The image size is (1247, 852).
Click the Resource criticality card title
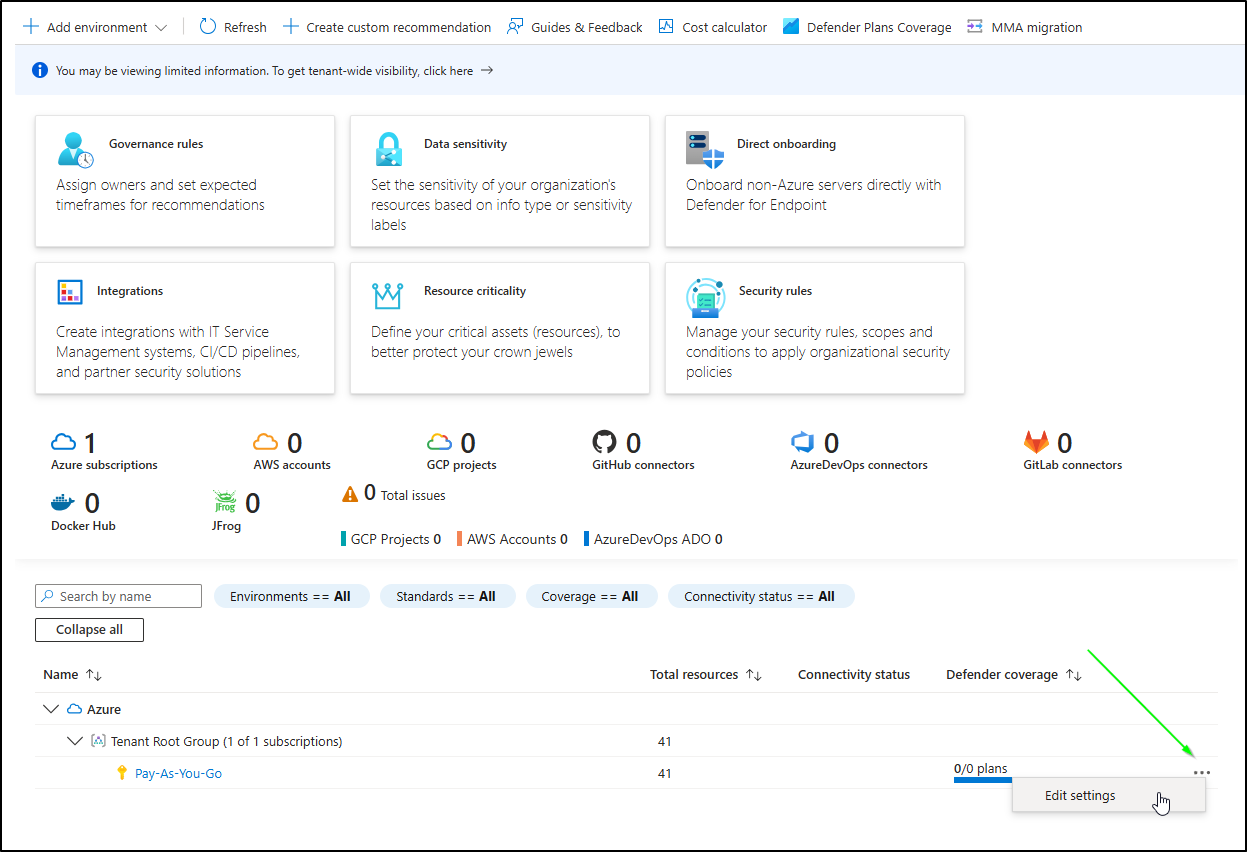click(x=475, y=291)
